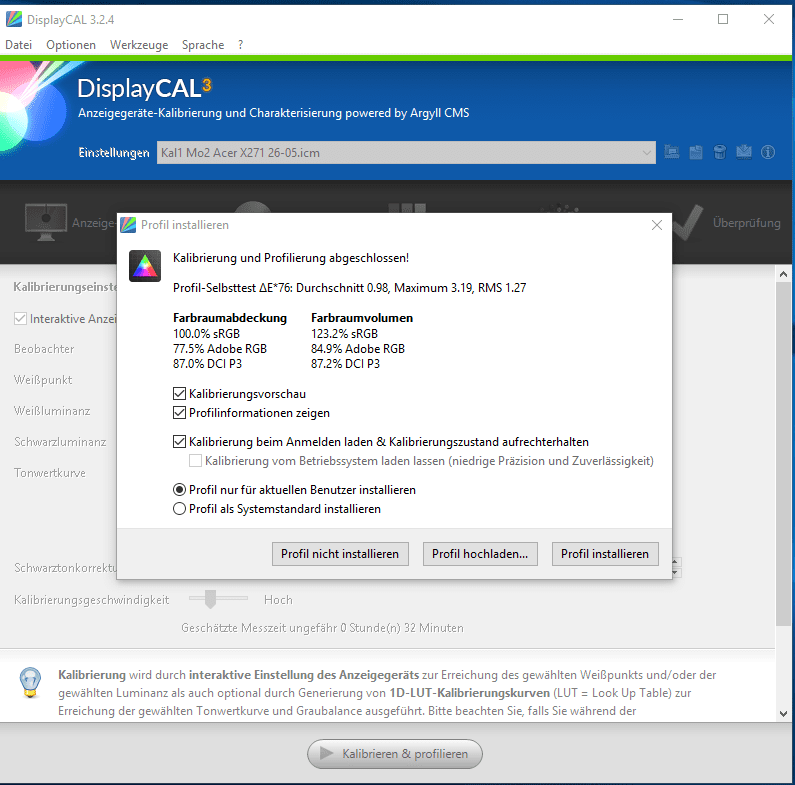Click the Hoch speed label
The height and width of the screenshot is (785, 795).
(x=278, y=600)
